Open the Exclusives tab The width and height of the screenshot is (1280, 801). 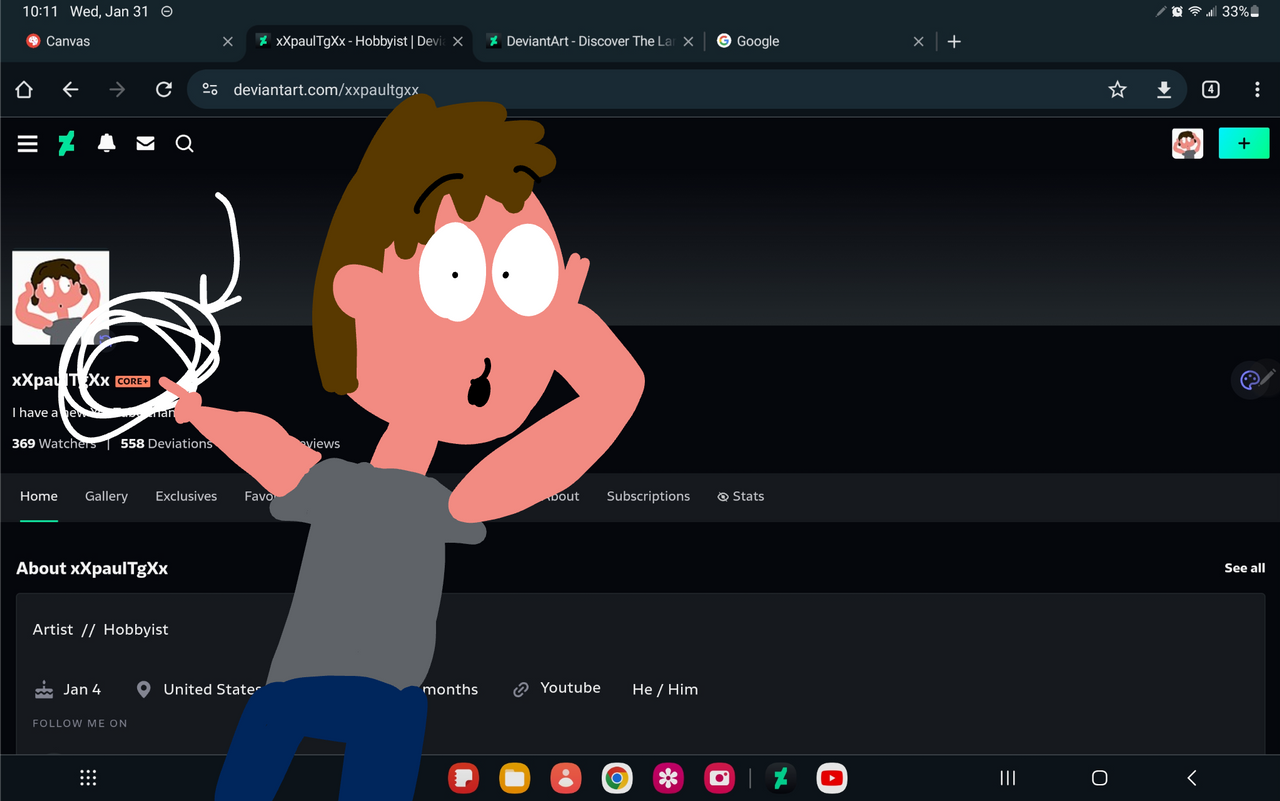186,496
